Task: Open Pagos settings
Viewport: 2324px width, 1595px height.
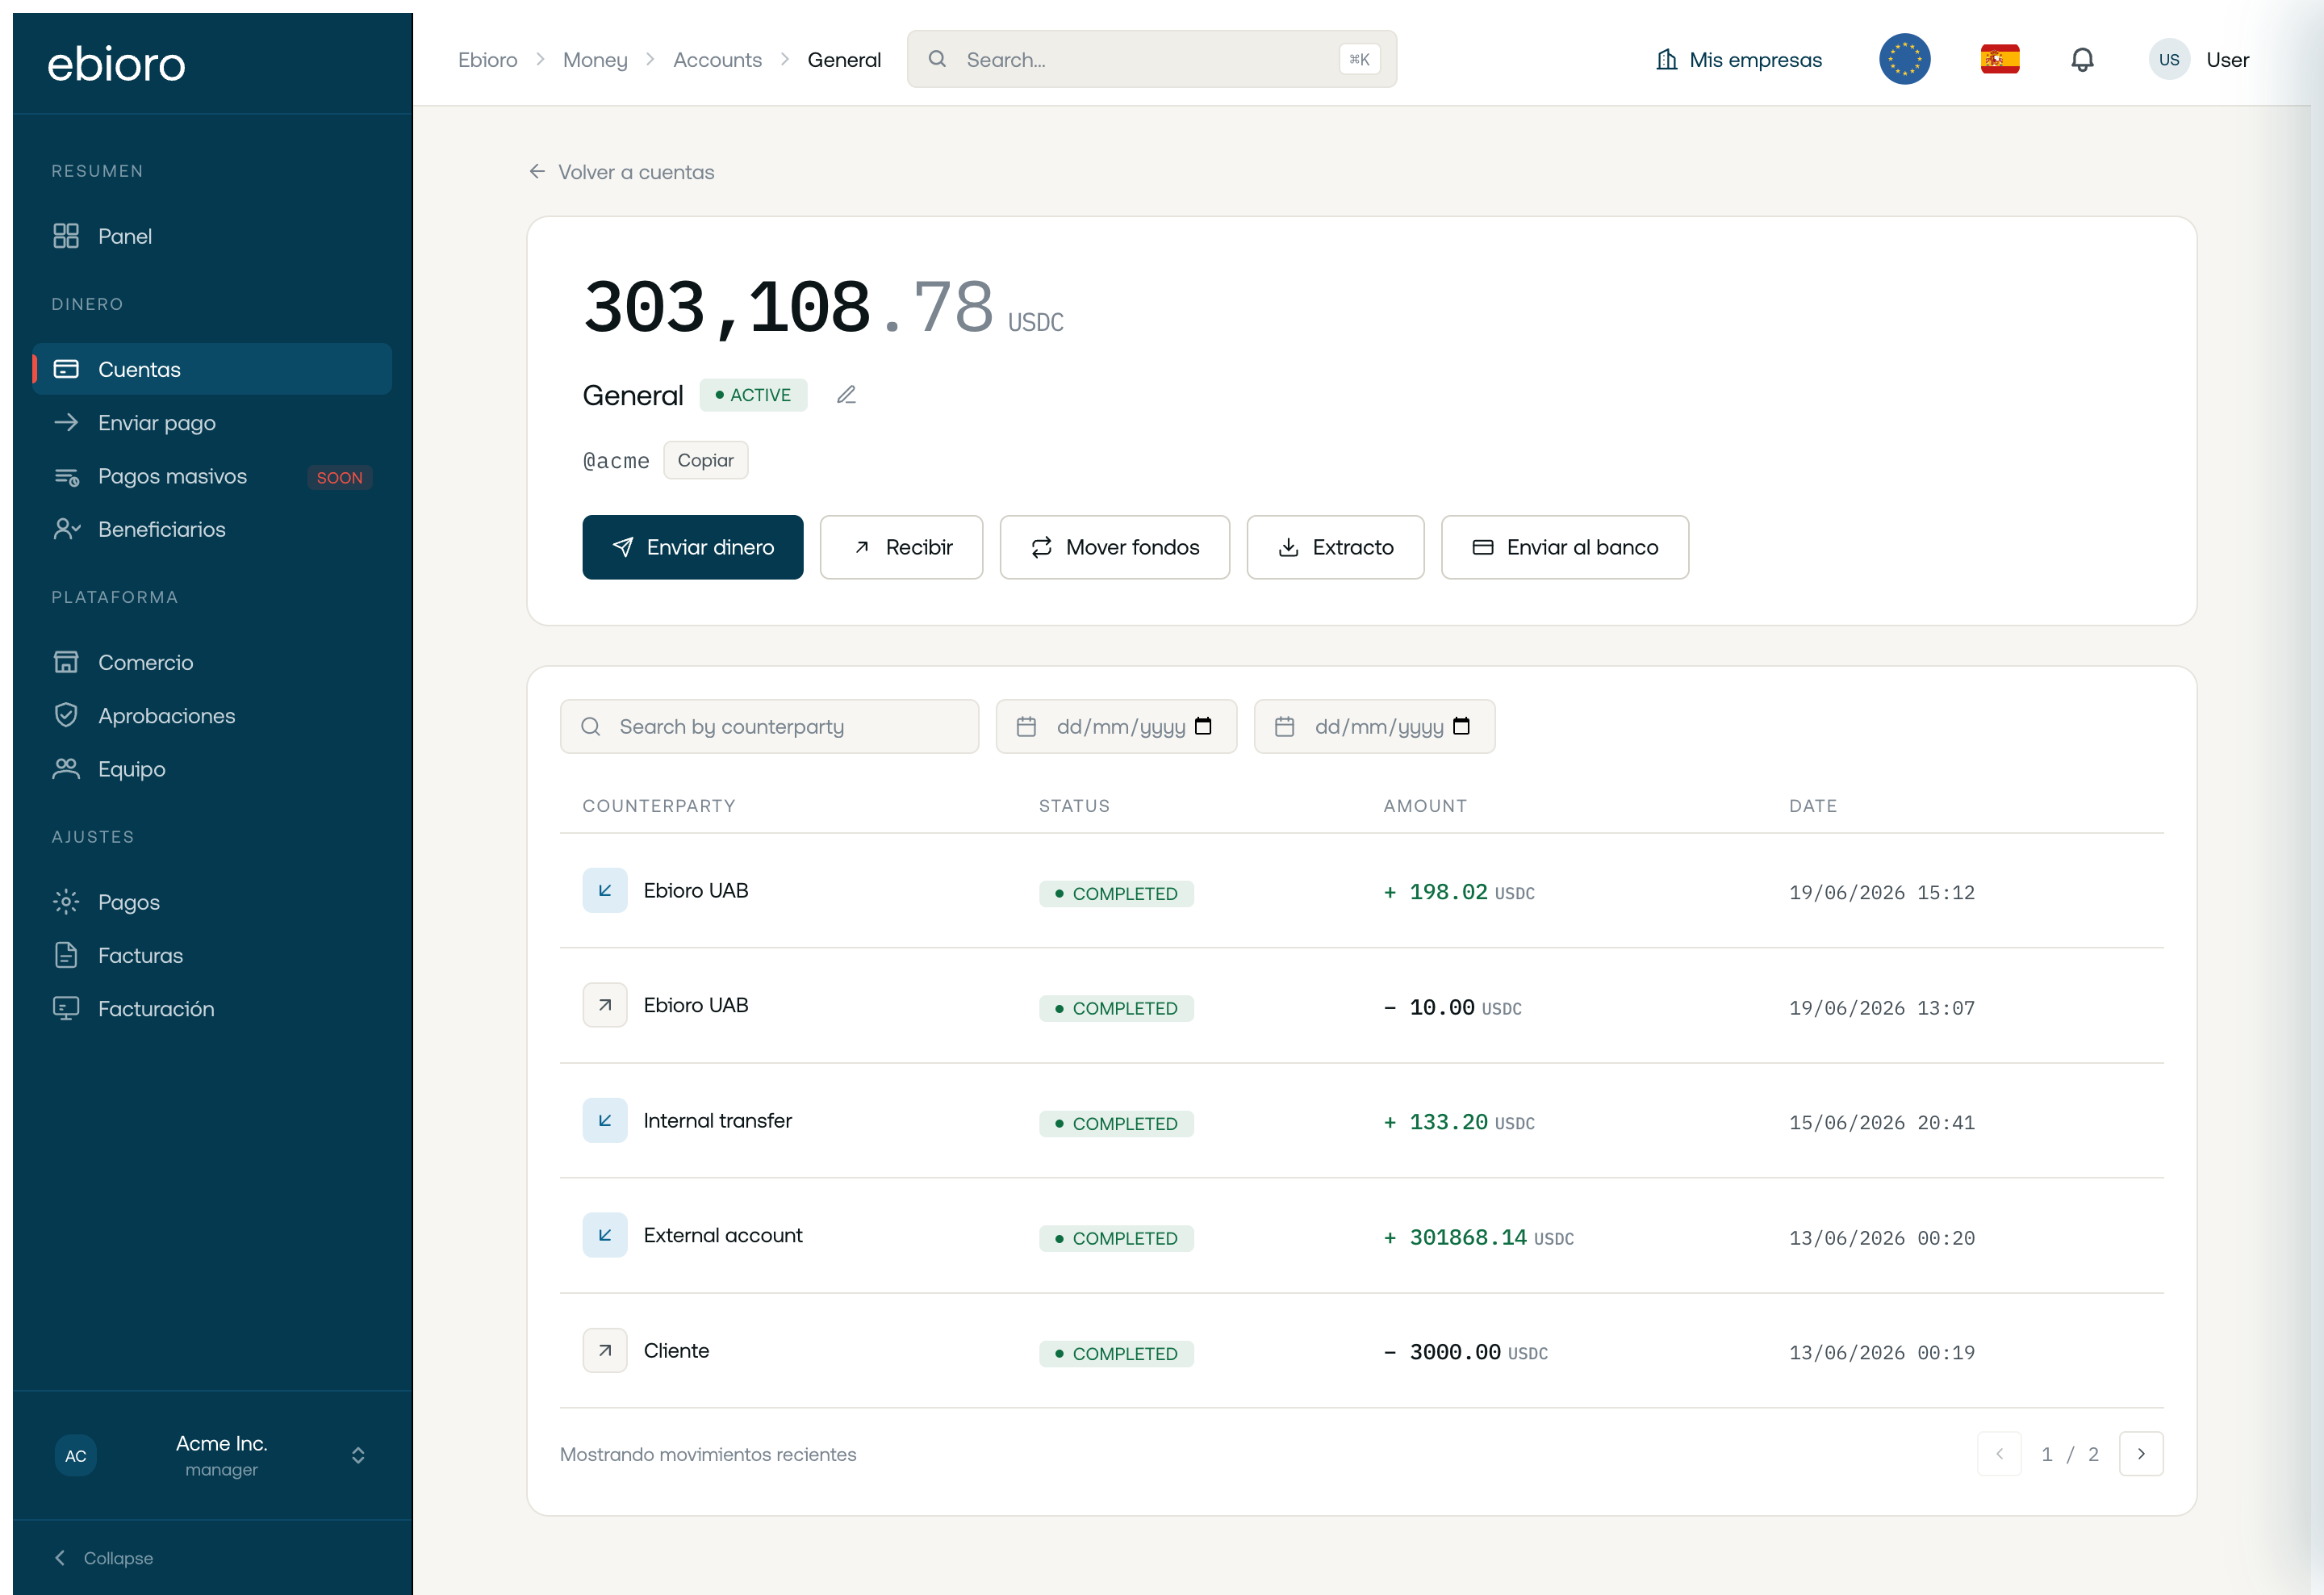Action: tap(212, 902)
